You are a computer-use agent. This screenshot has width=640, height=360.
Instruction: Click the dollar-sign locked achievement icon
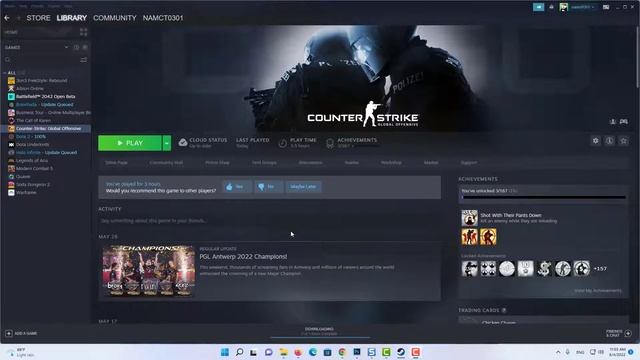click(x=544, y=269)
